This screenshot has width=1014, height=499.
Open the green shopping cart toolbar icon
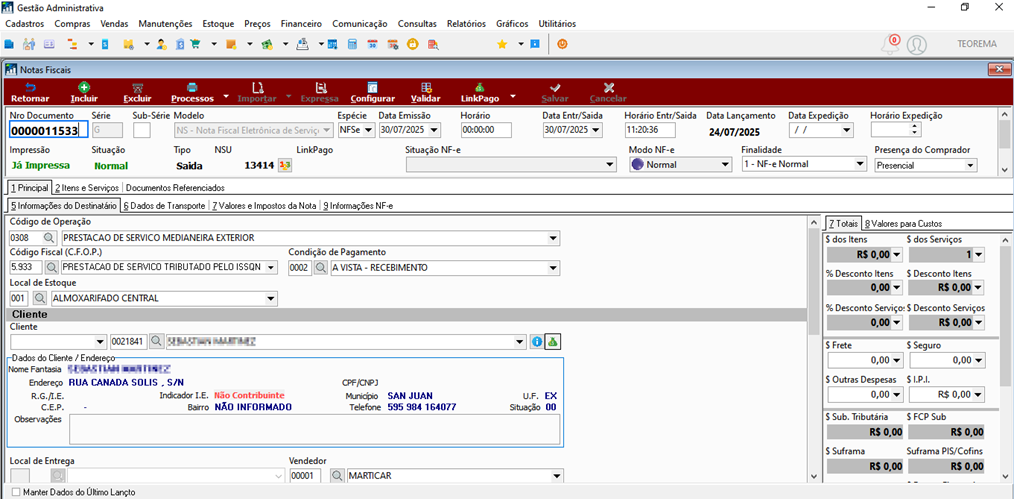point(195,45)
